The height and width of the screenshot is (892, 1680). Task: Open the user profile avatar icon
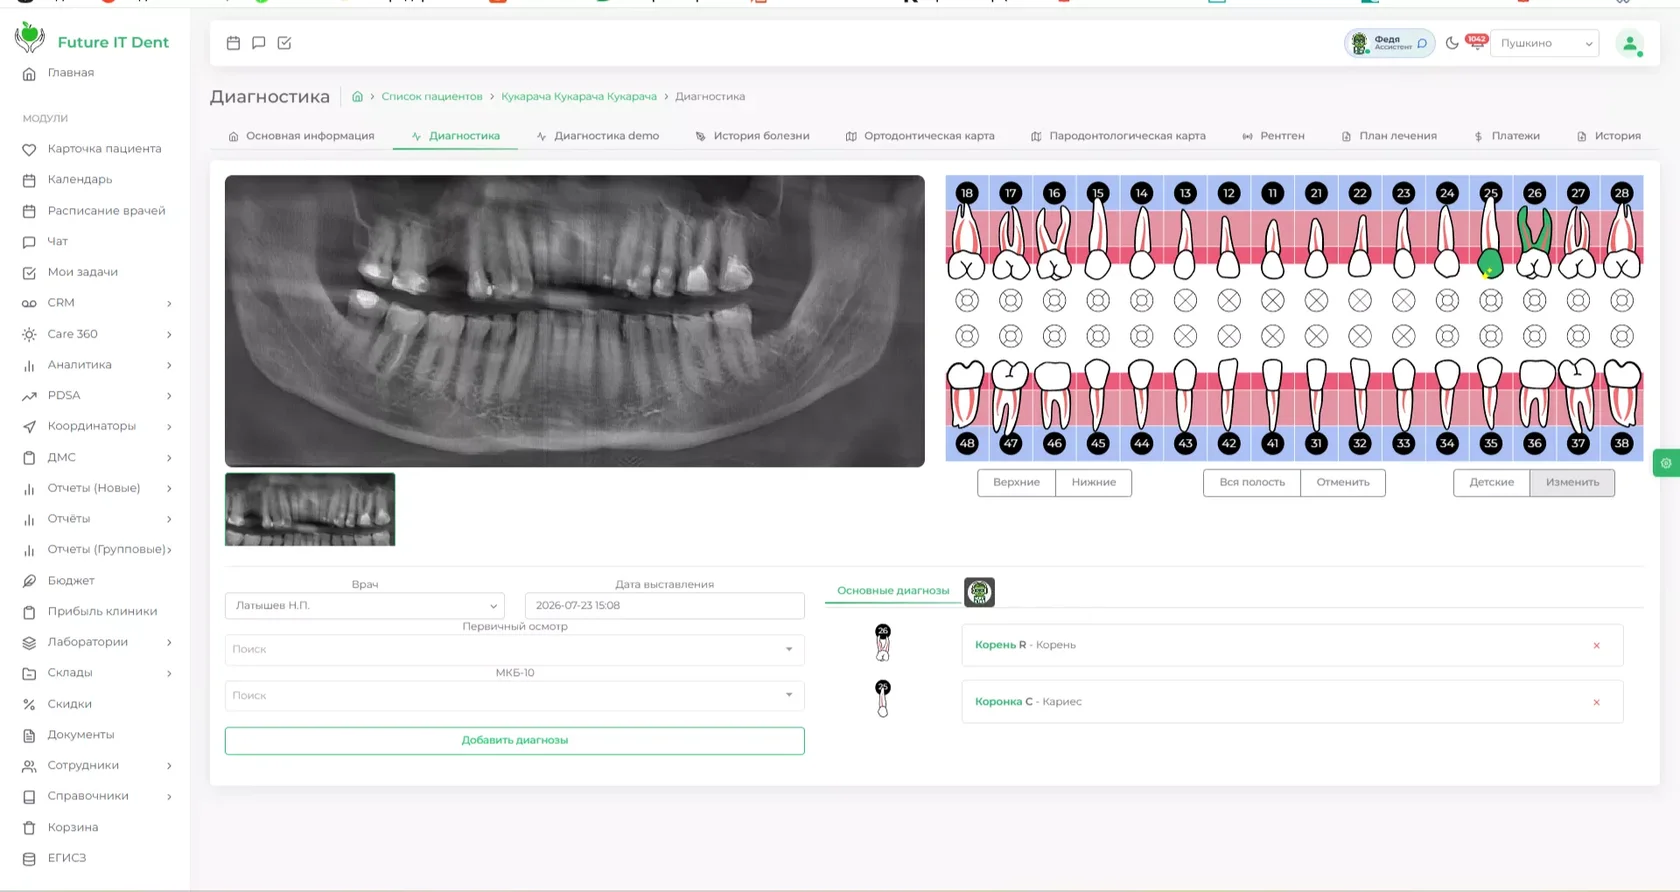click(1630, 44)
